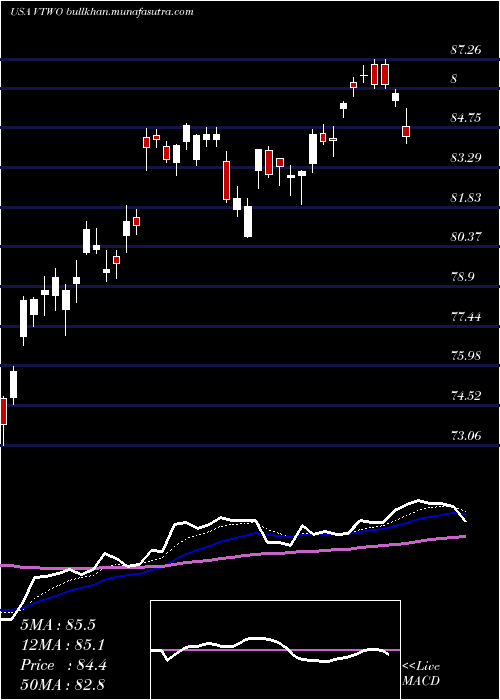Click the USA VTWO chart title

[37, 12]
